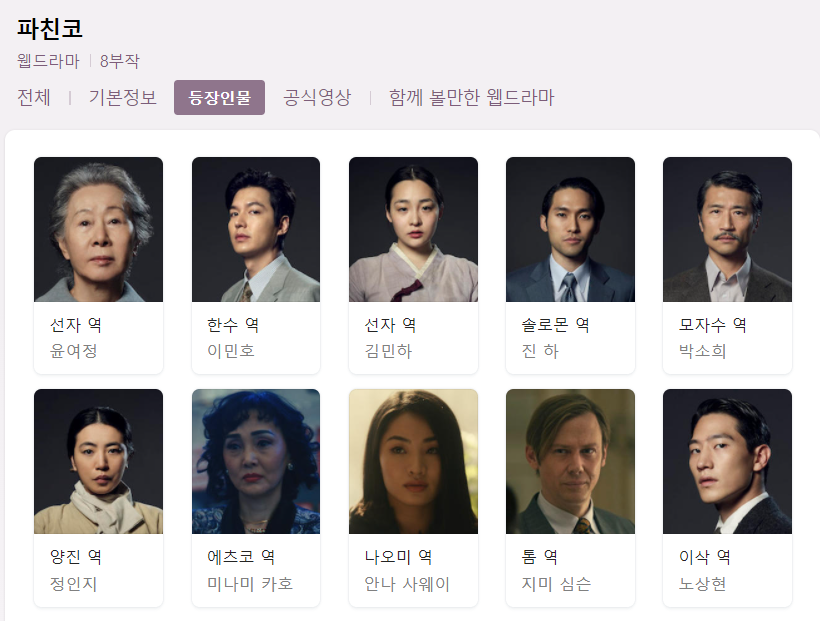This screenshot has width=820, height=621.
Task: Open the 공식영상 tab
Action: [x=317, y=97]
